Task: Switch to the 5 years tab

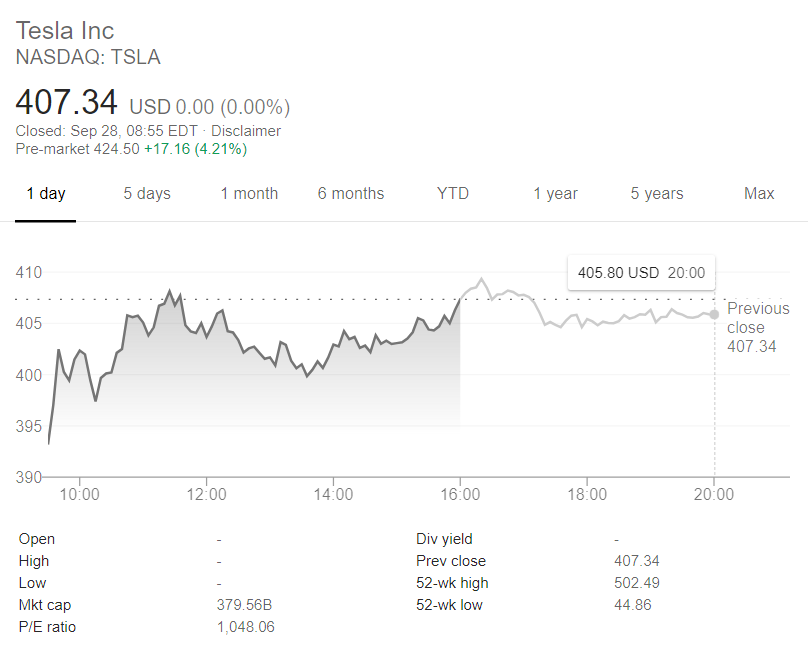Action: [656, 194]
